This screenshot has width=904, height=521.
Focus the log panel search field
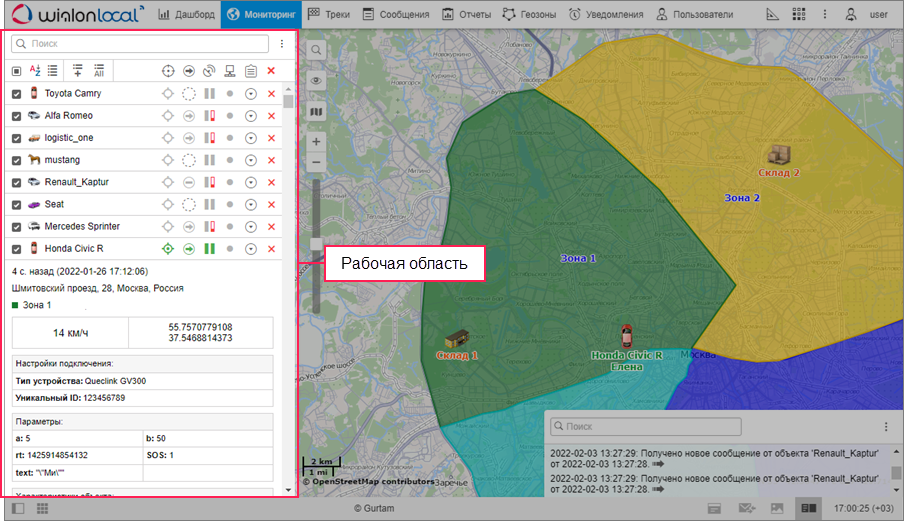coord(646,426)
